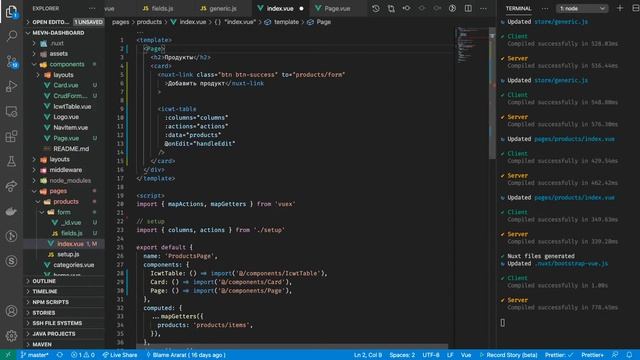
Task: Click the remote window indicator in status bar
Action: tap(8, 355)
